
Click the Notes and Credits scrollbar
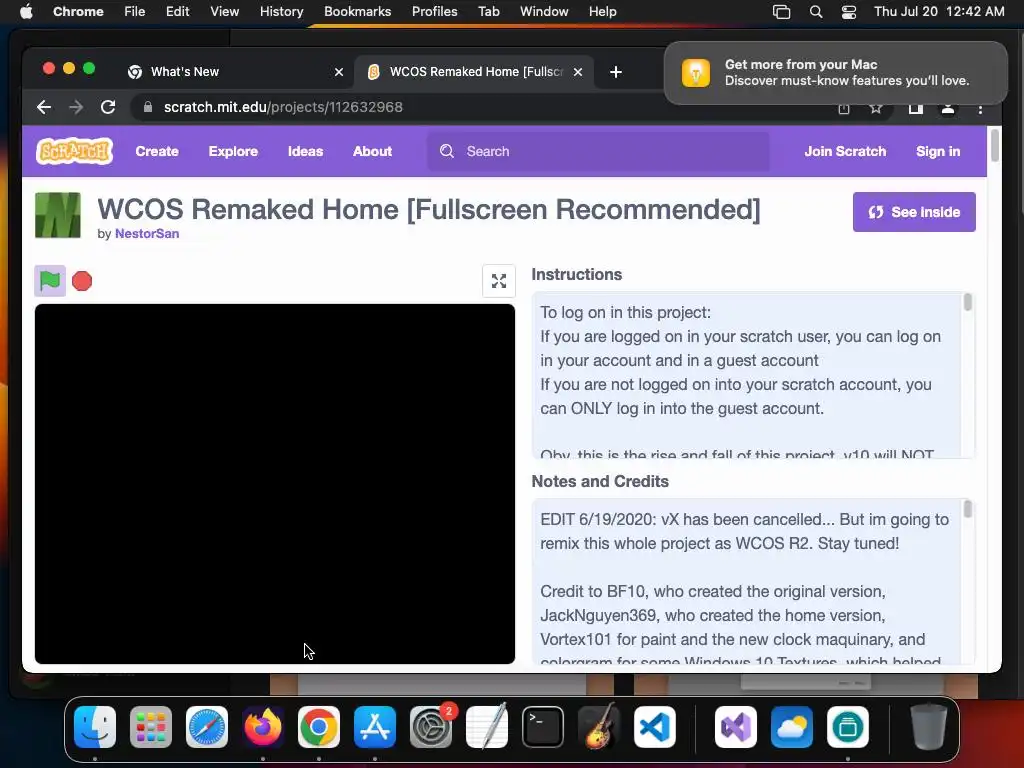click(967, 509)
